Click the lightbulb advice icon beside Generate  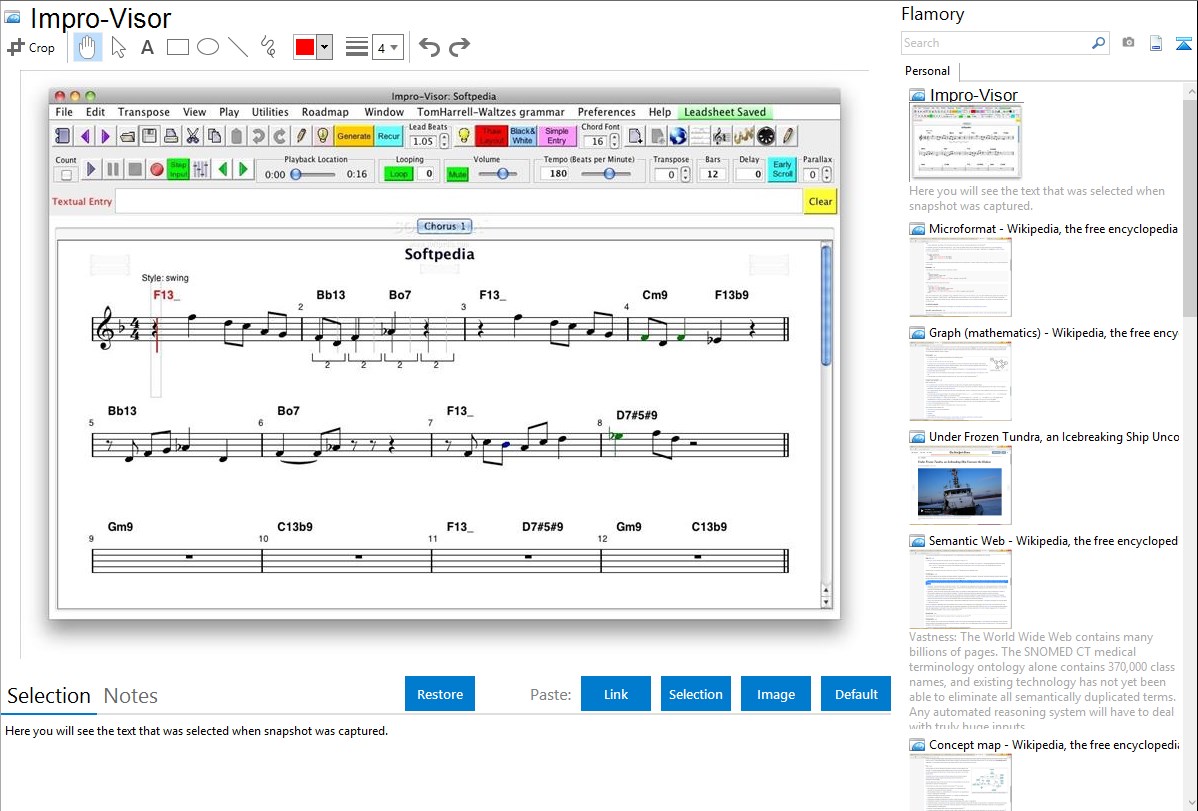click(x=323, y=136)
